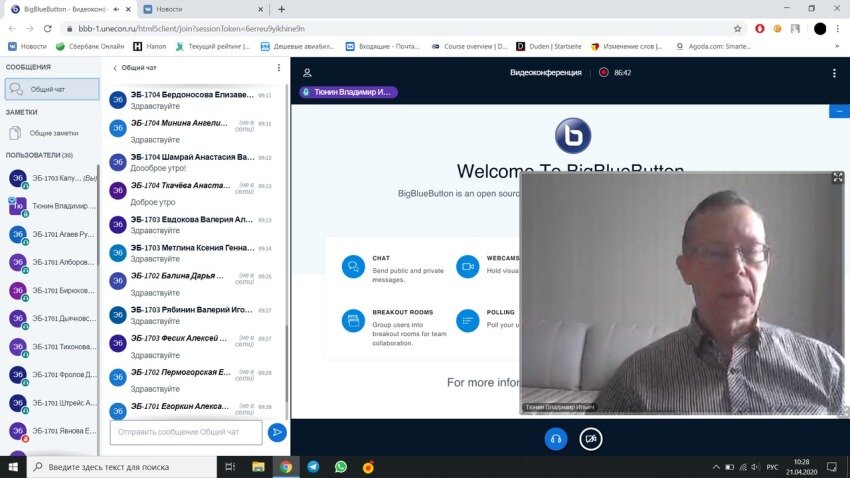This screenshot has height=478, width=850.
Task: Click the BREAKOUT ROOMS icon on slide
Action: (x=353, y=321)
